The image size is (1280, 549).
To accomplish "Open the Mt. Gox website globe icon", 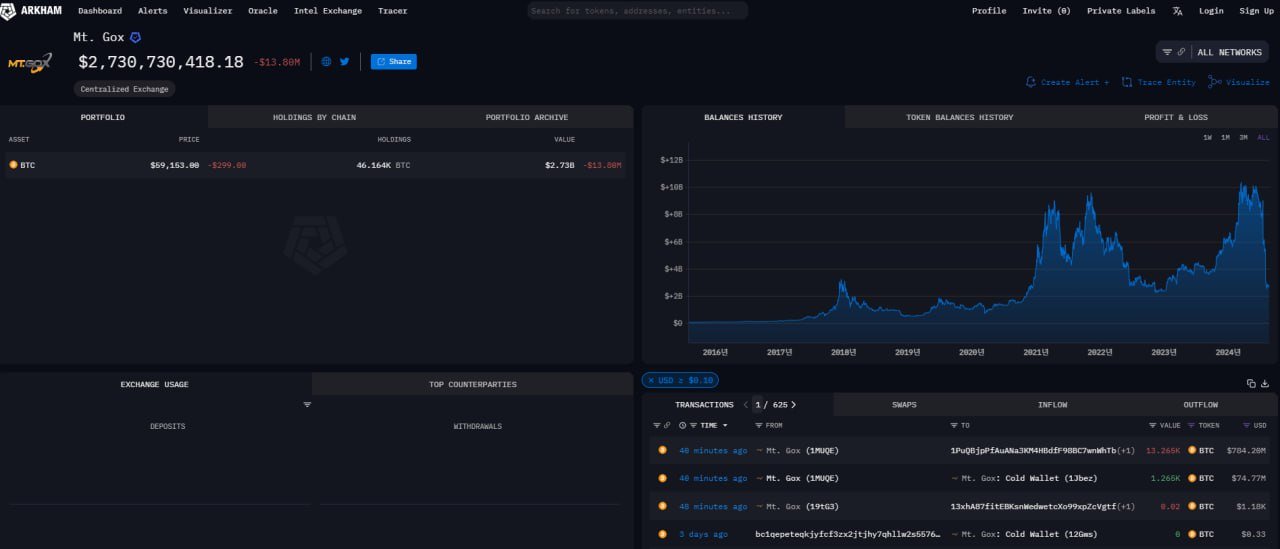I will click(326, 61).
